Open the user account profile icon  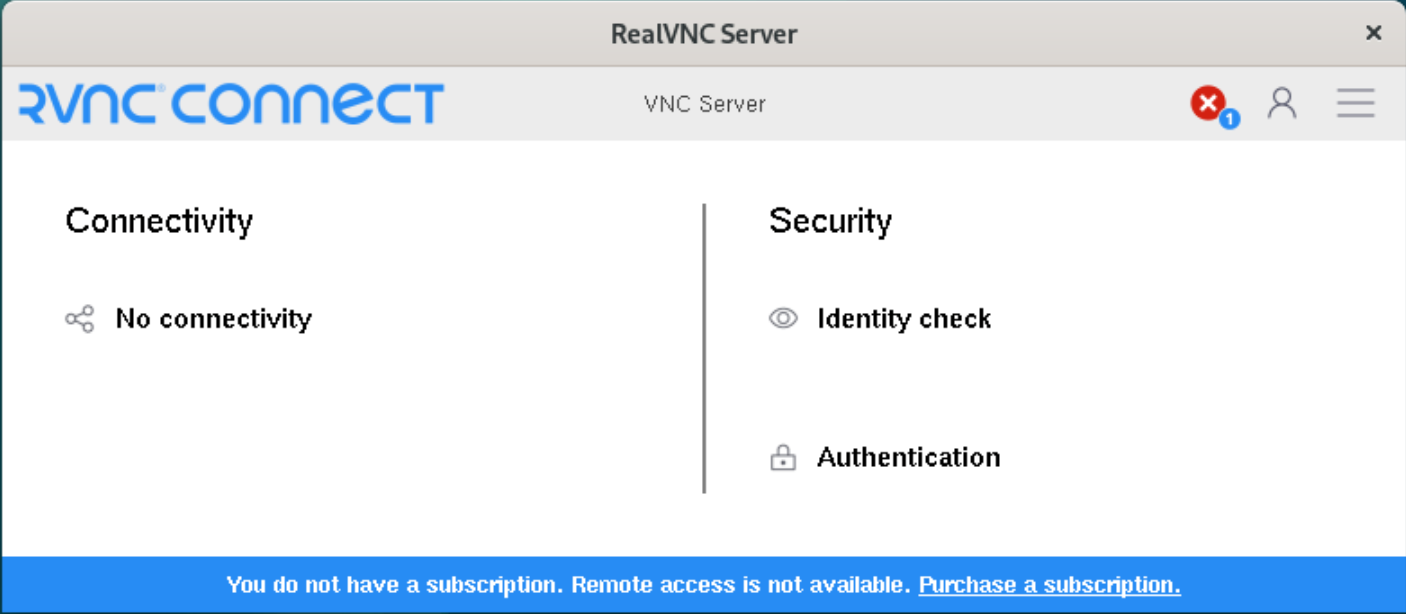pyautogui.click(x=1282, y=103)
